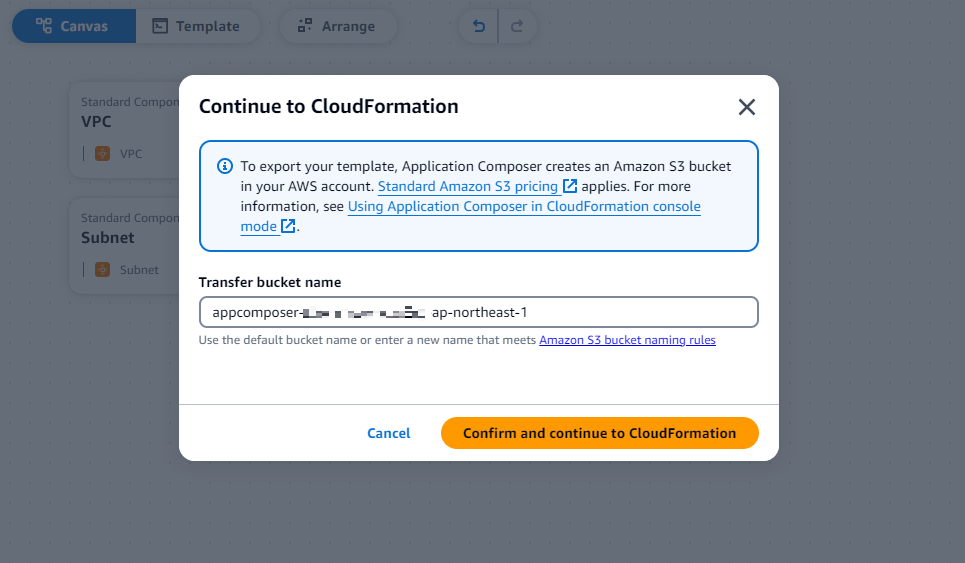Open the Arrange option
The height and width of the screenshot is (563, 965).
337,26
